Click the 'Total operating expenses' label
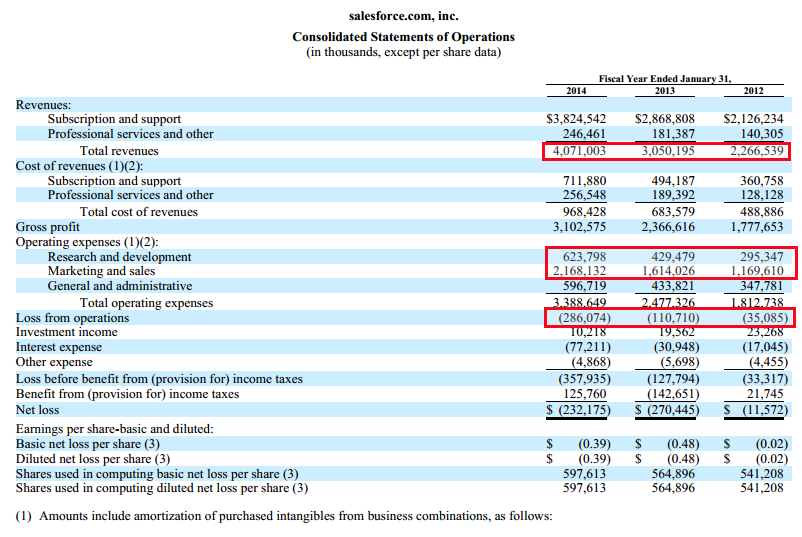This screenshot has width=802, height=537. [146, 303]
